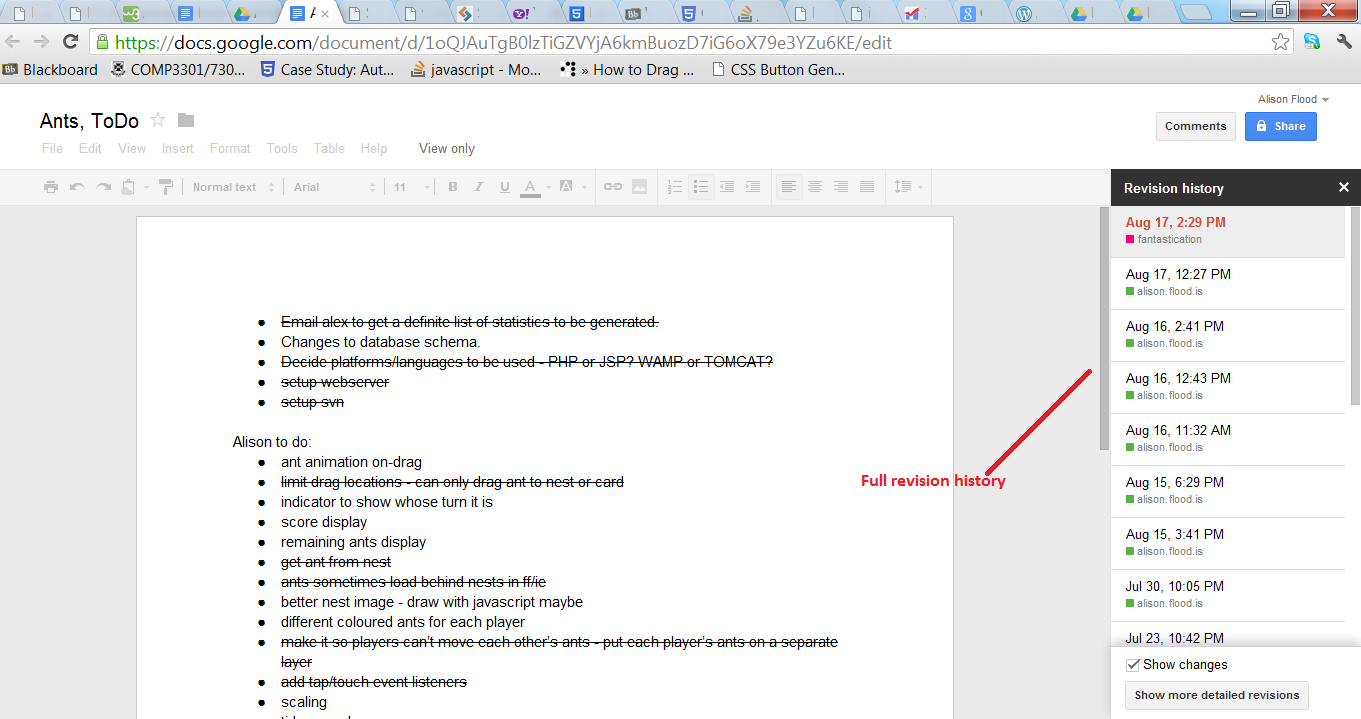Open the Format menu
Screen dimensions: 1361x719
tap(230, 148)
